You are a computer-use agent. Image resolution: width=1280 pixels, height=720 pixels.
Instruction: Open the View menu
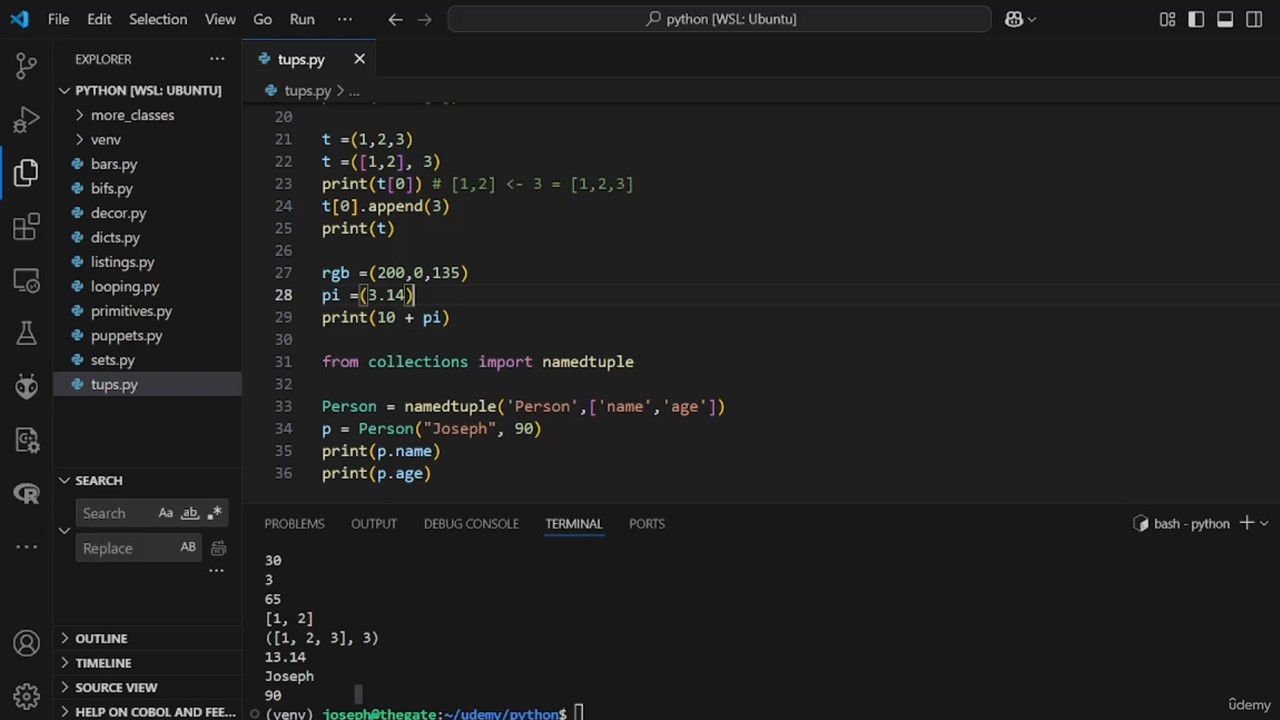[220, 19]
